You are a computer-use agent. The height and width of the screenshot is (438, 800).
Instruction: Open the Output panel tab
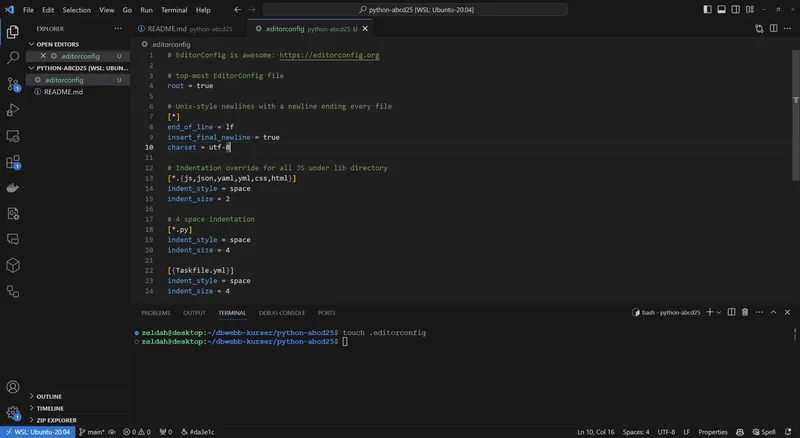point(194,312)
